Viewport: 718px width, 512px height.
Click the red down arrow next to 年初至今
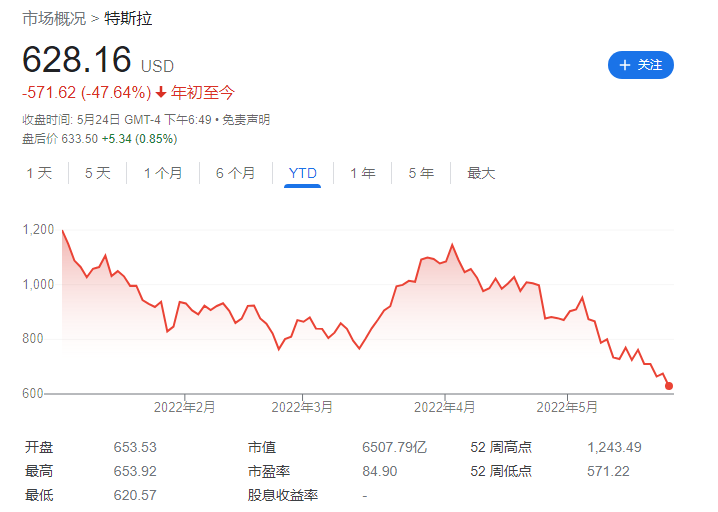pyautogui.click(x=161, y=93)
